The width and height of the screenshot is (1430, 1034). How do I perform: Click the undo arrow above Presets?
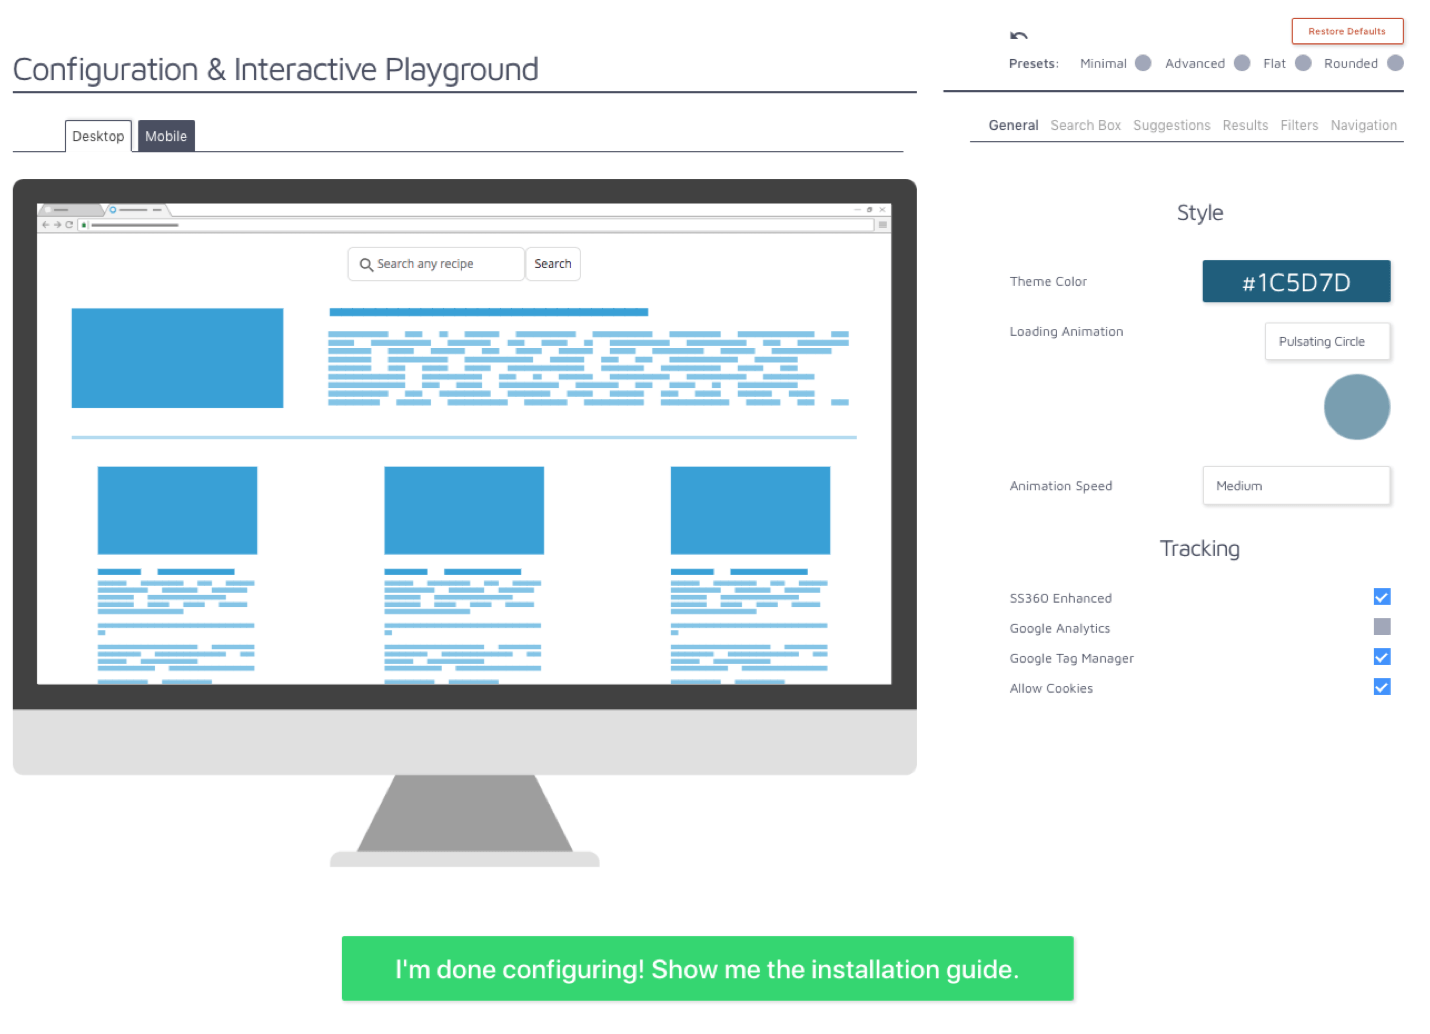tap(1020, 34)
